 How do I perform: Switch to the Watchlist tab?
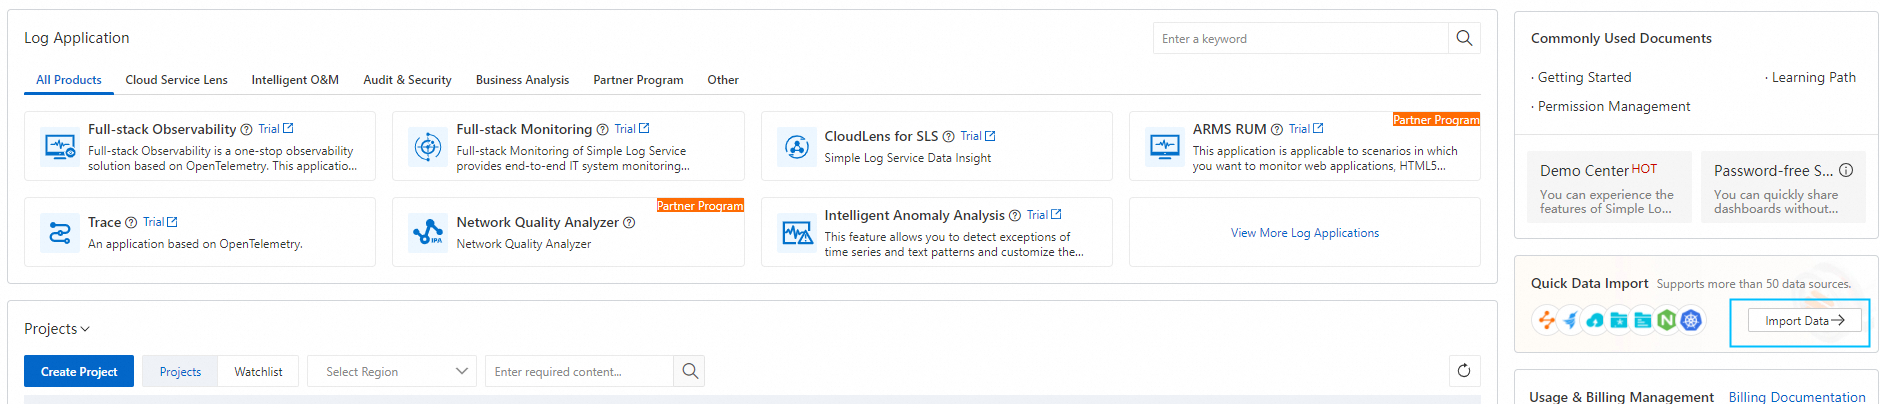258,371
